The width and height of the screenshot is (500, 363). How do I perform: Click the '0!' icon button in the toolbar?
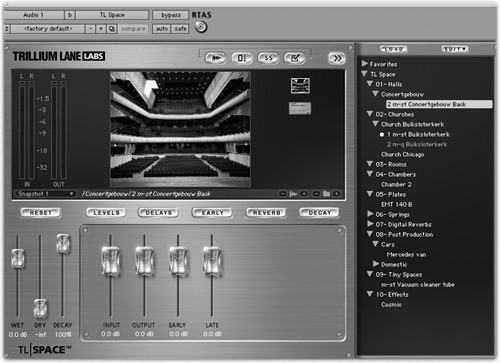pyautogui.click(x=242, y=58)
